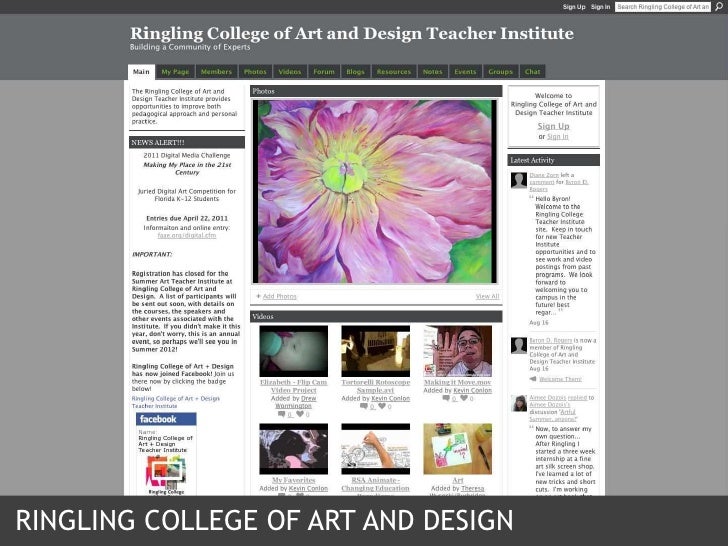The width and height of the screenshot is (728, 546).
Task: Click the Facebook badge logo
Action: pos(158,419)
